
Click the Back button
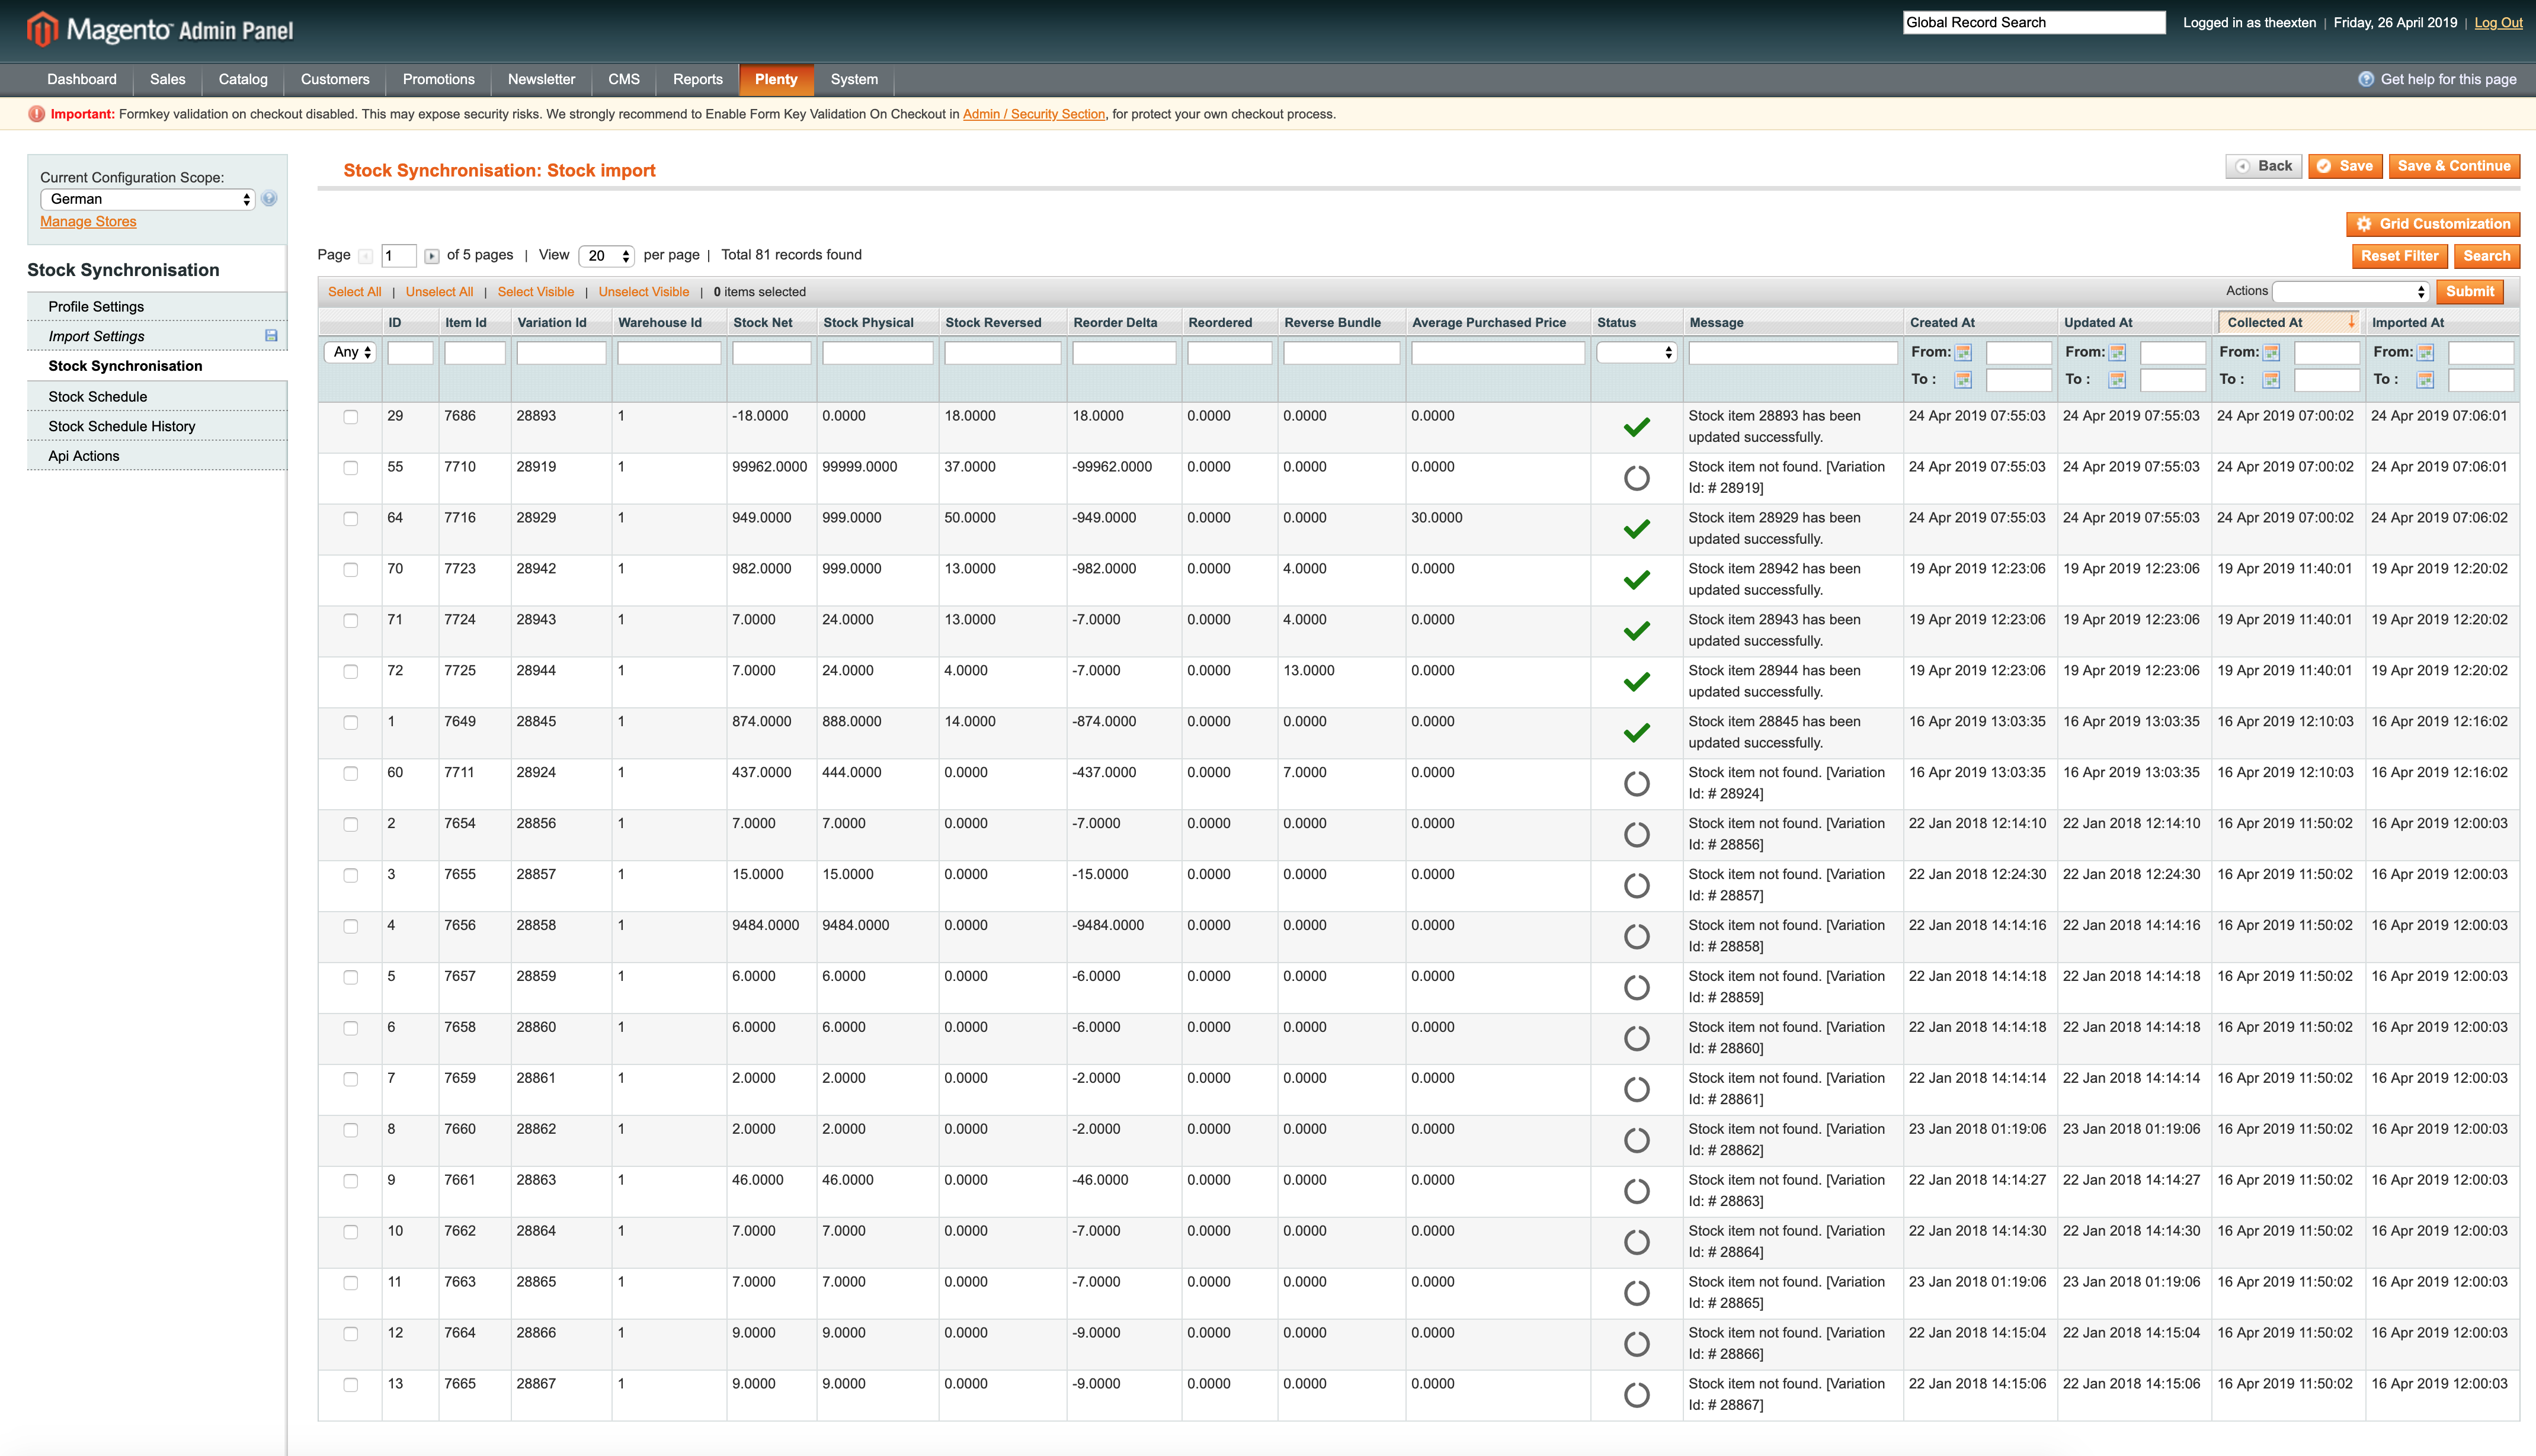(2263, 166)
